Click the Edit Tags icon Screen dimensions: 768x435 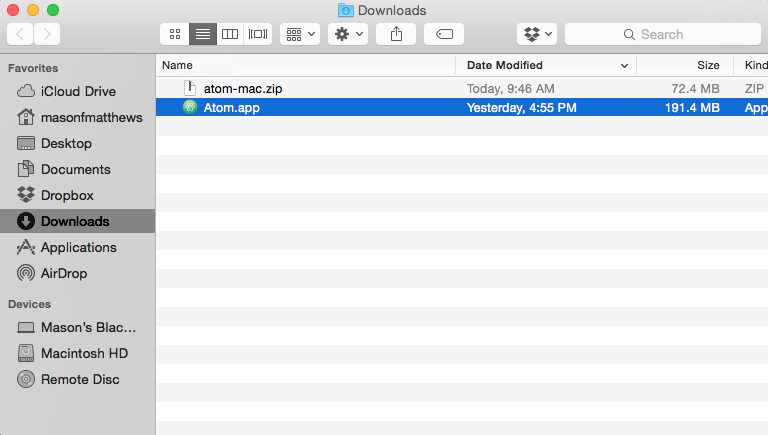pos(444,34)
